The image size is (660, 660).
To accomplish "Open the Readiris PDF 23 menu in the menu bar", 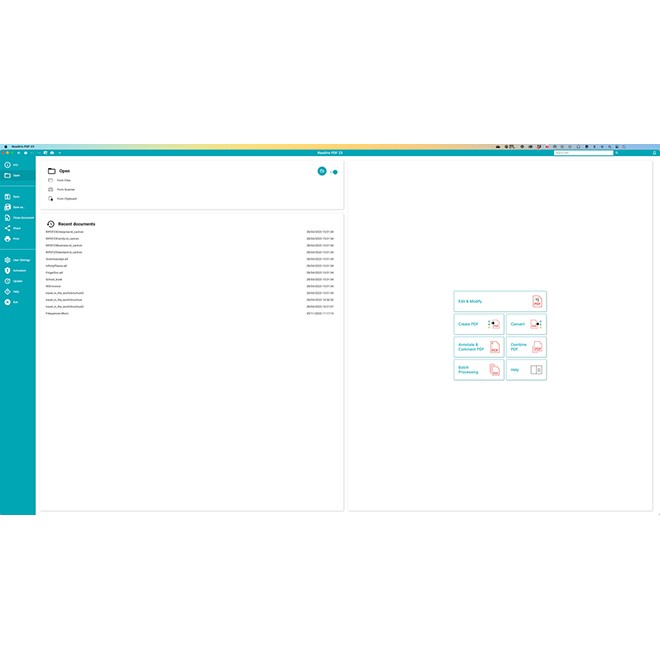I will point(23,147).
